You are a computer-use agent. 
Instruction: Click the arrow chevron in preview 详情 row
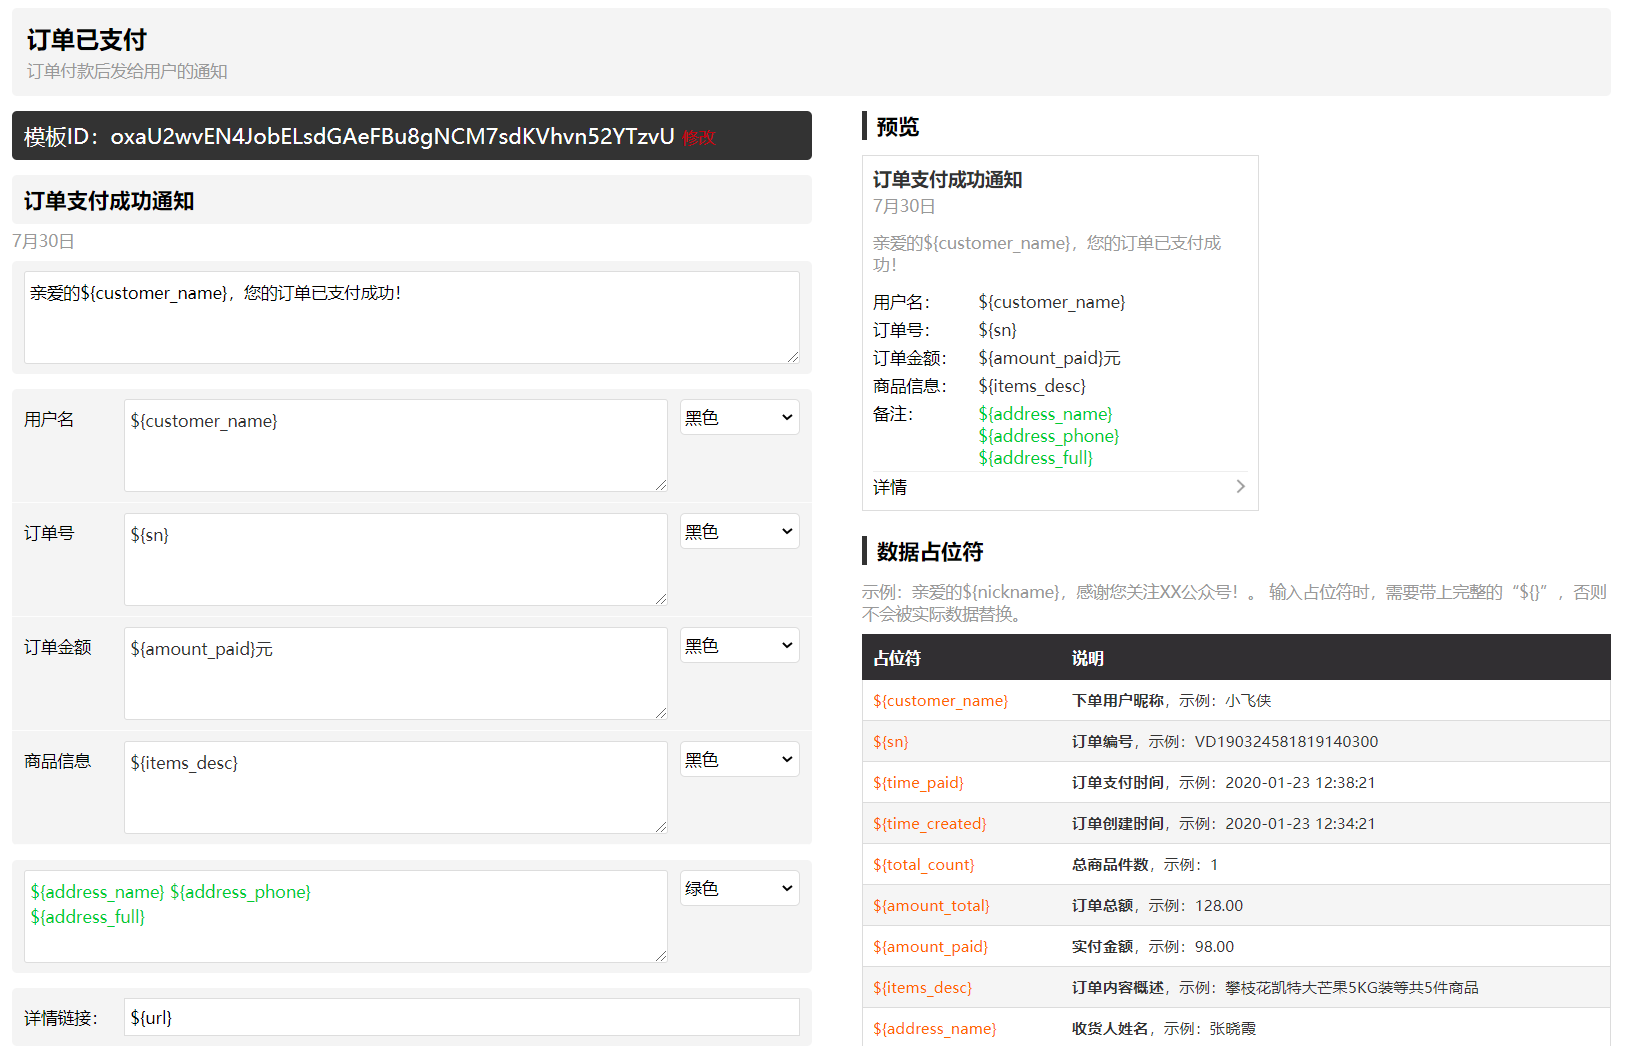1240,487
